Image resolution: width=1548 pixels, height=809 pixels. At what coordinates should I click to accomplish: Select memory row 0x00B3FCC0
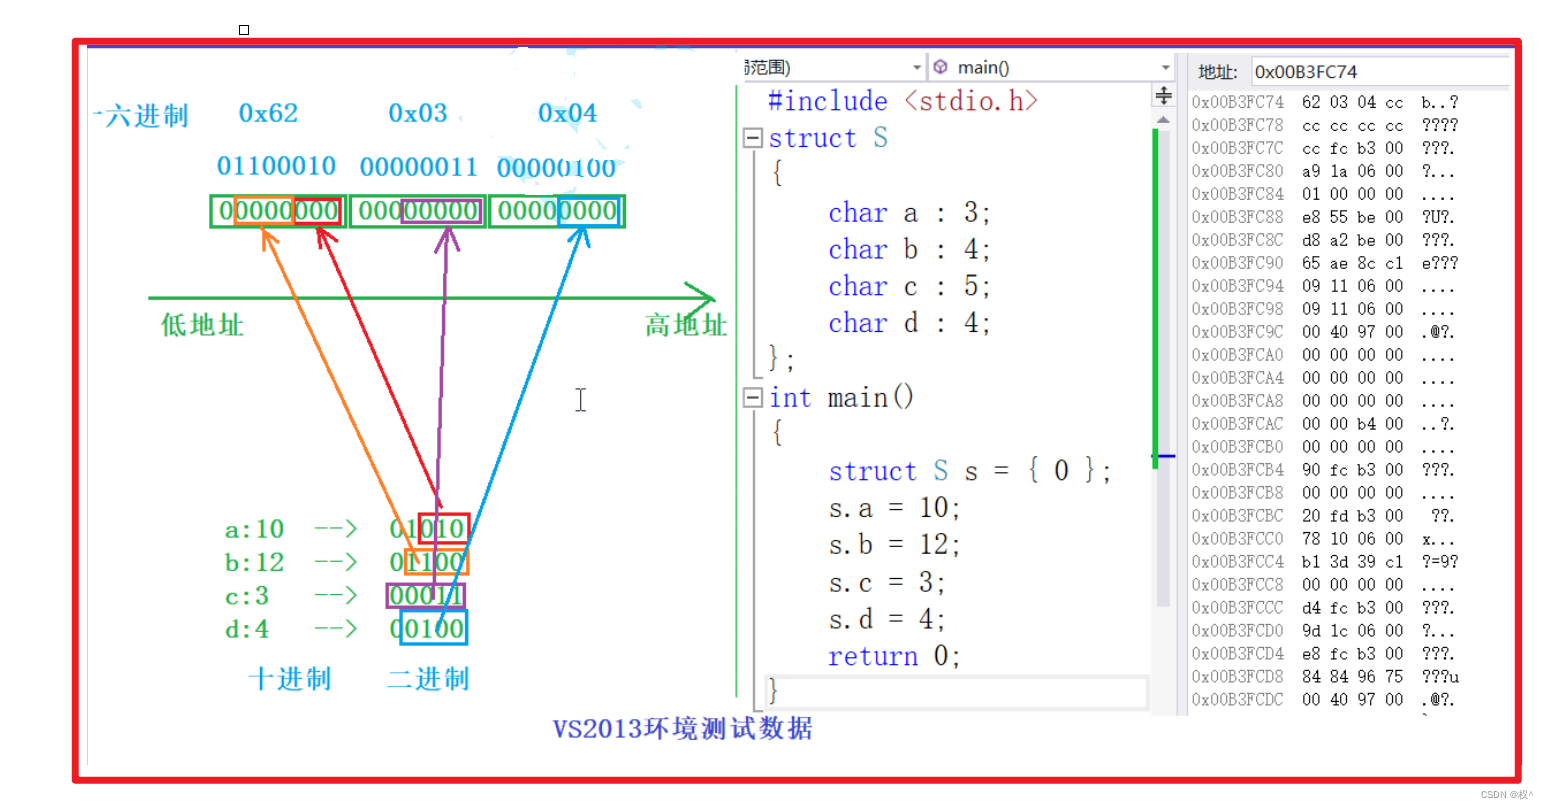[x=1325, y=539]
